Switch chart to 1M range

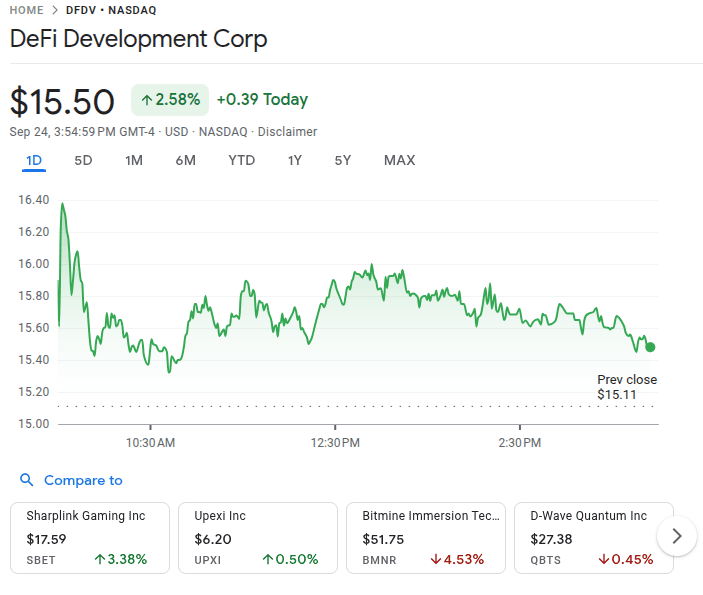click(x=134, y=161)
